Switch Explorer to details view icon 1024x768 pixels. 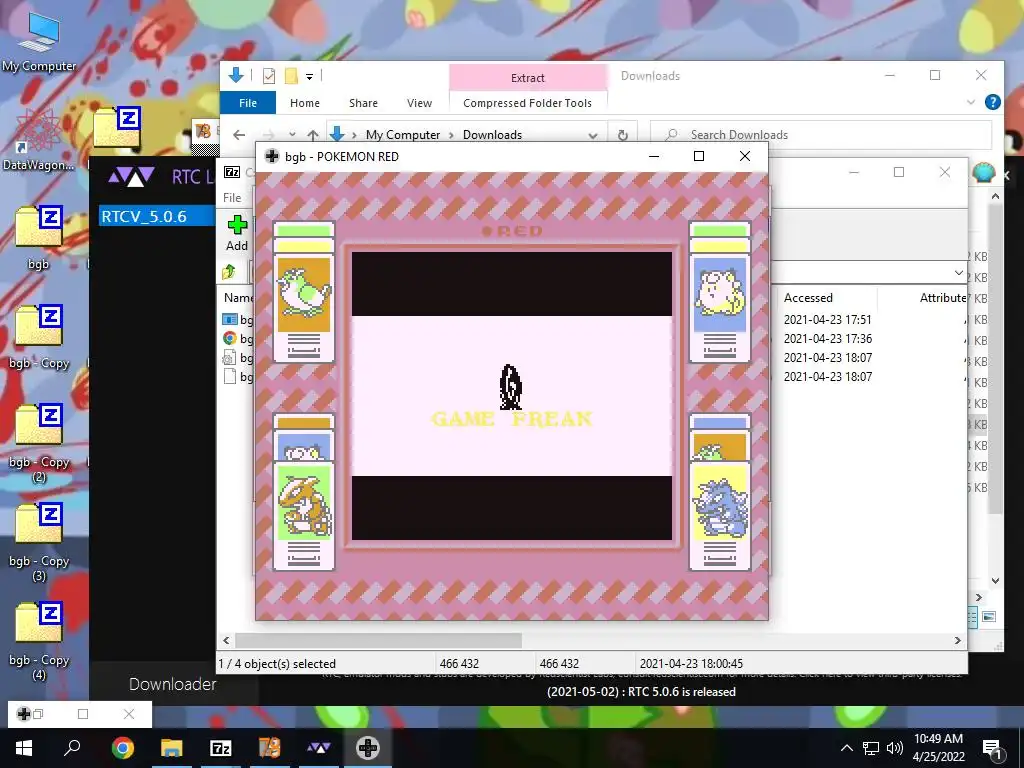972,617
